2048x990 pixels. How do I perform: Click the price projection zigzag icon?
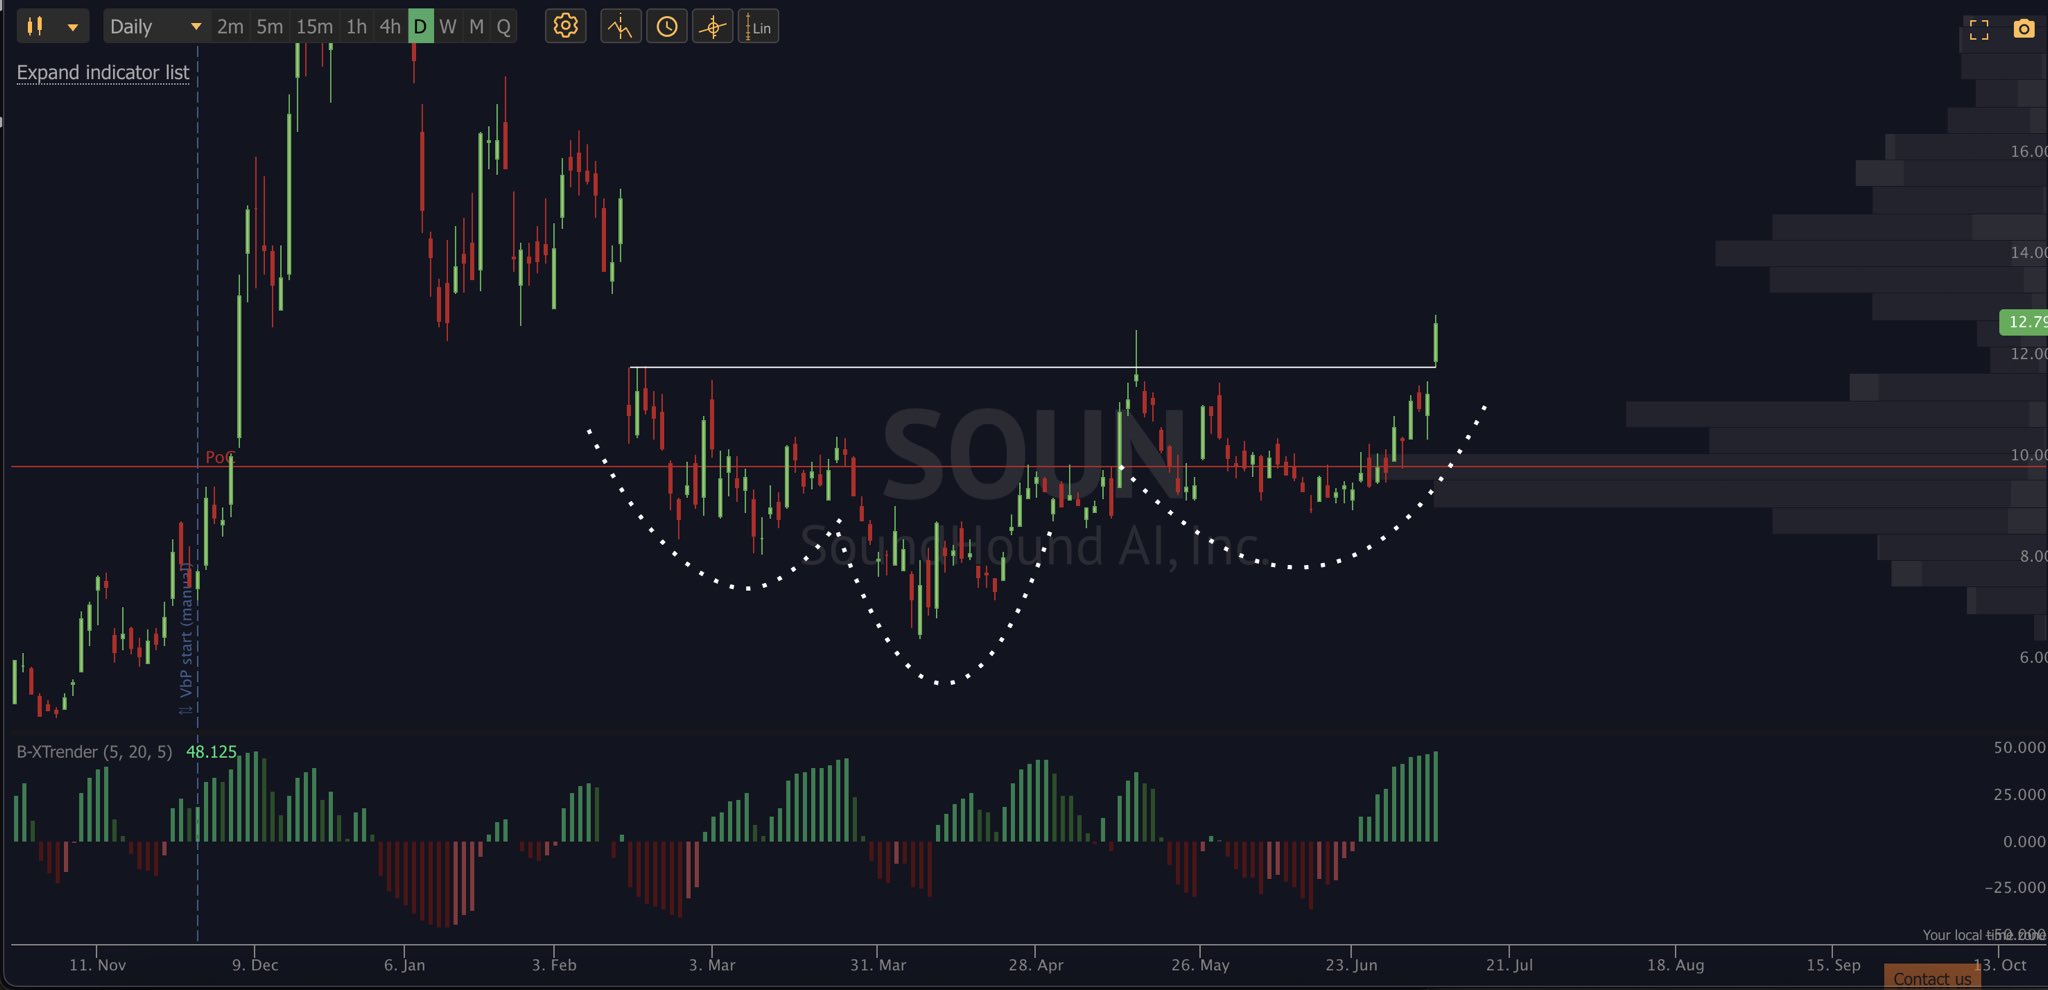point(620,27)
